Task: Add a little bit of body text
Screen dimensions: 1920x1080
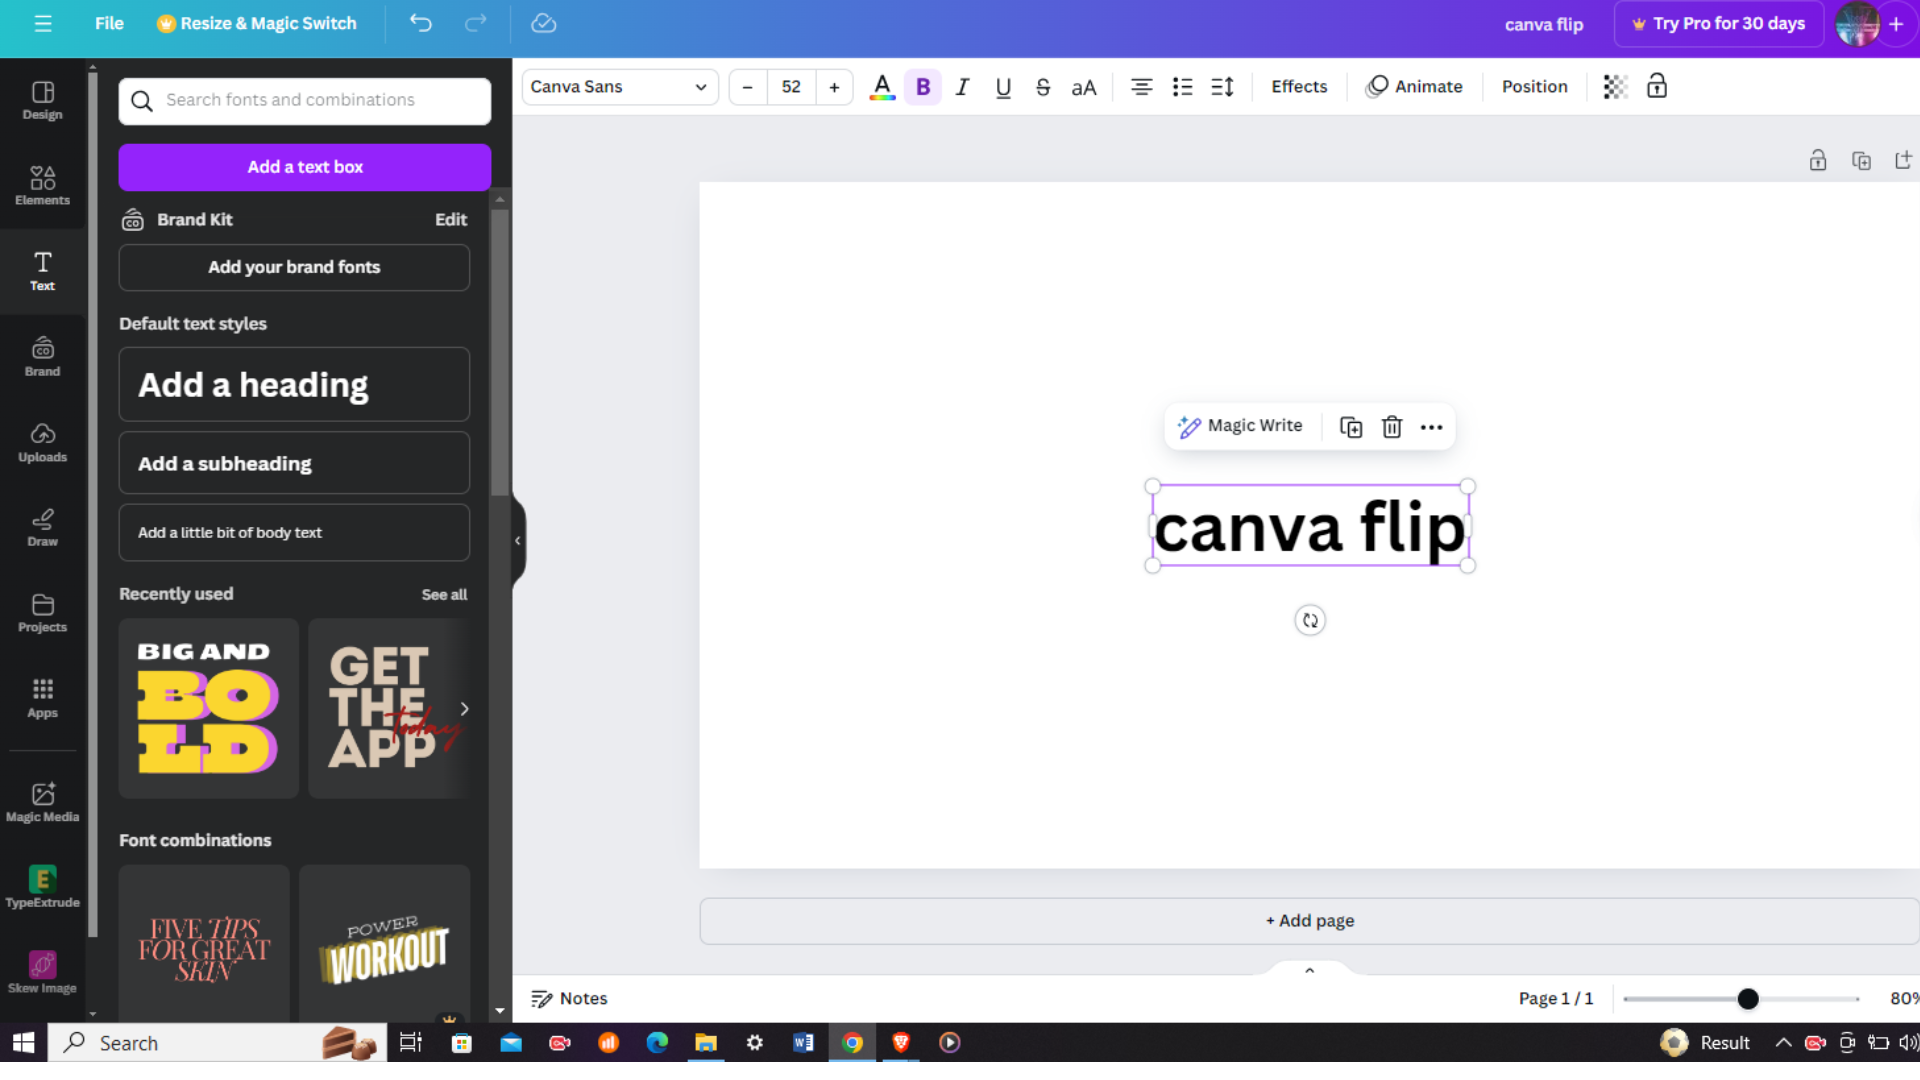Action: tap(294, 533)
